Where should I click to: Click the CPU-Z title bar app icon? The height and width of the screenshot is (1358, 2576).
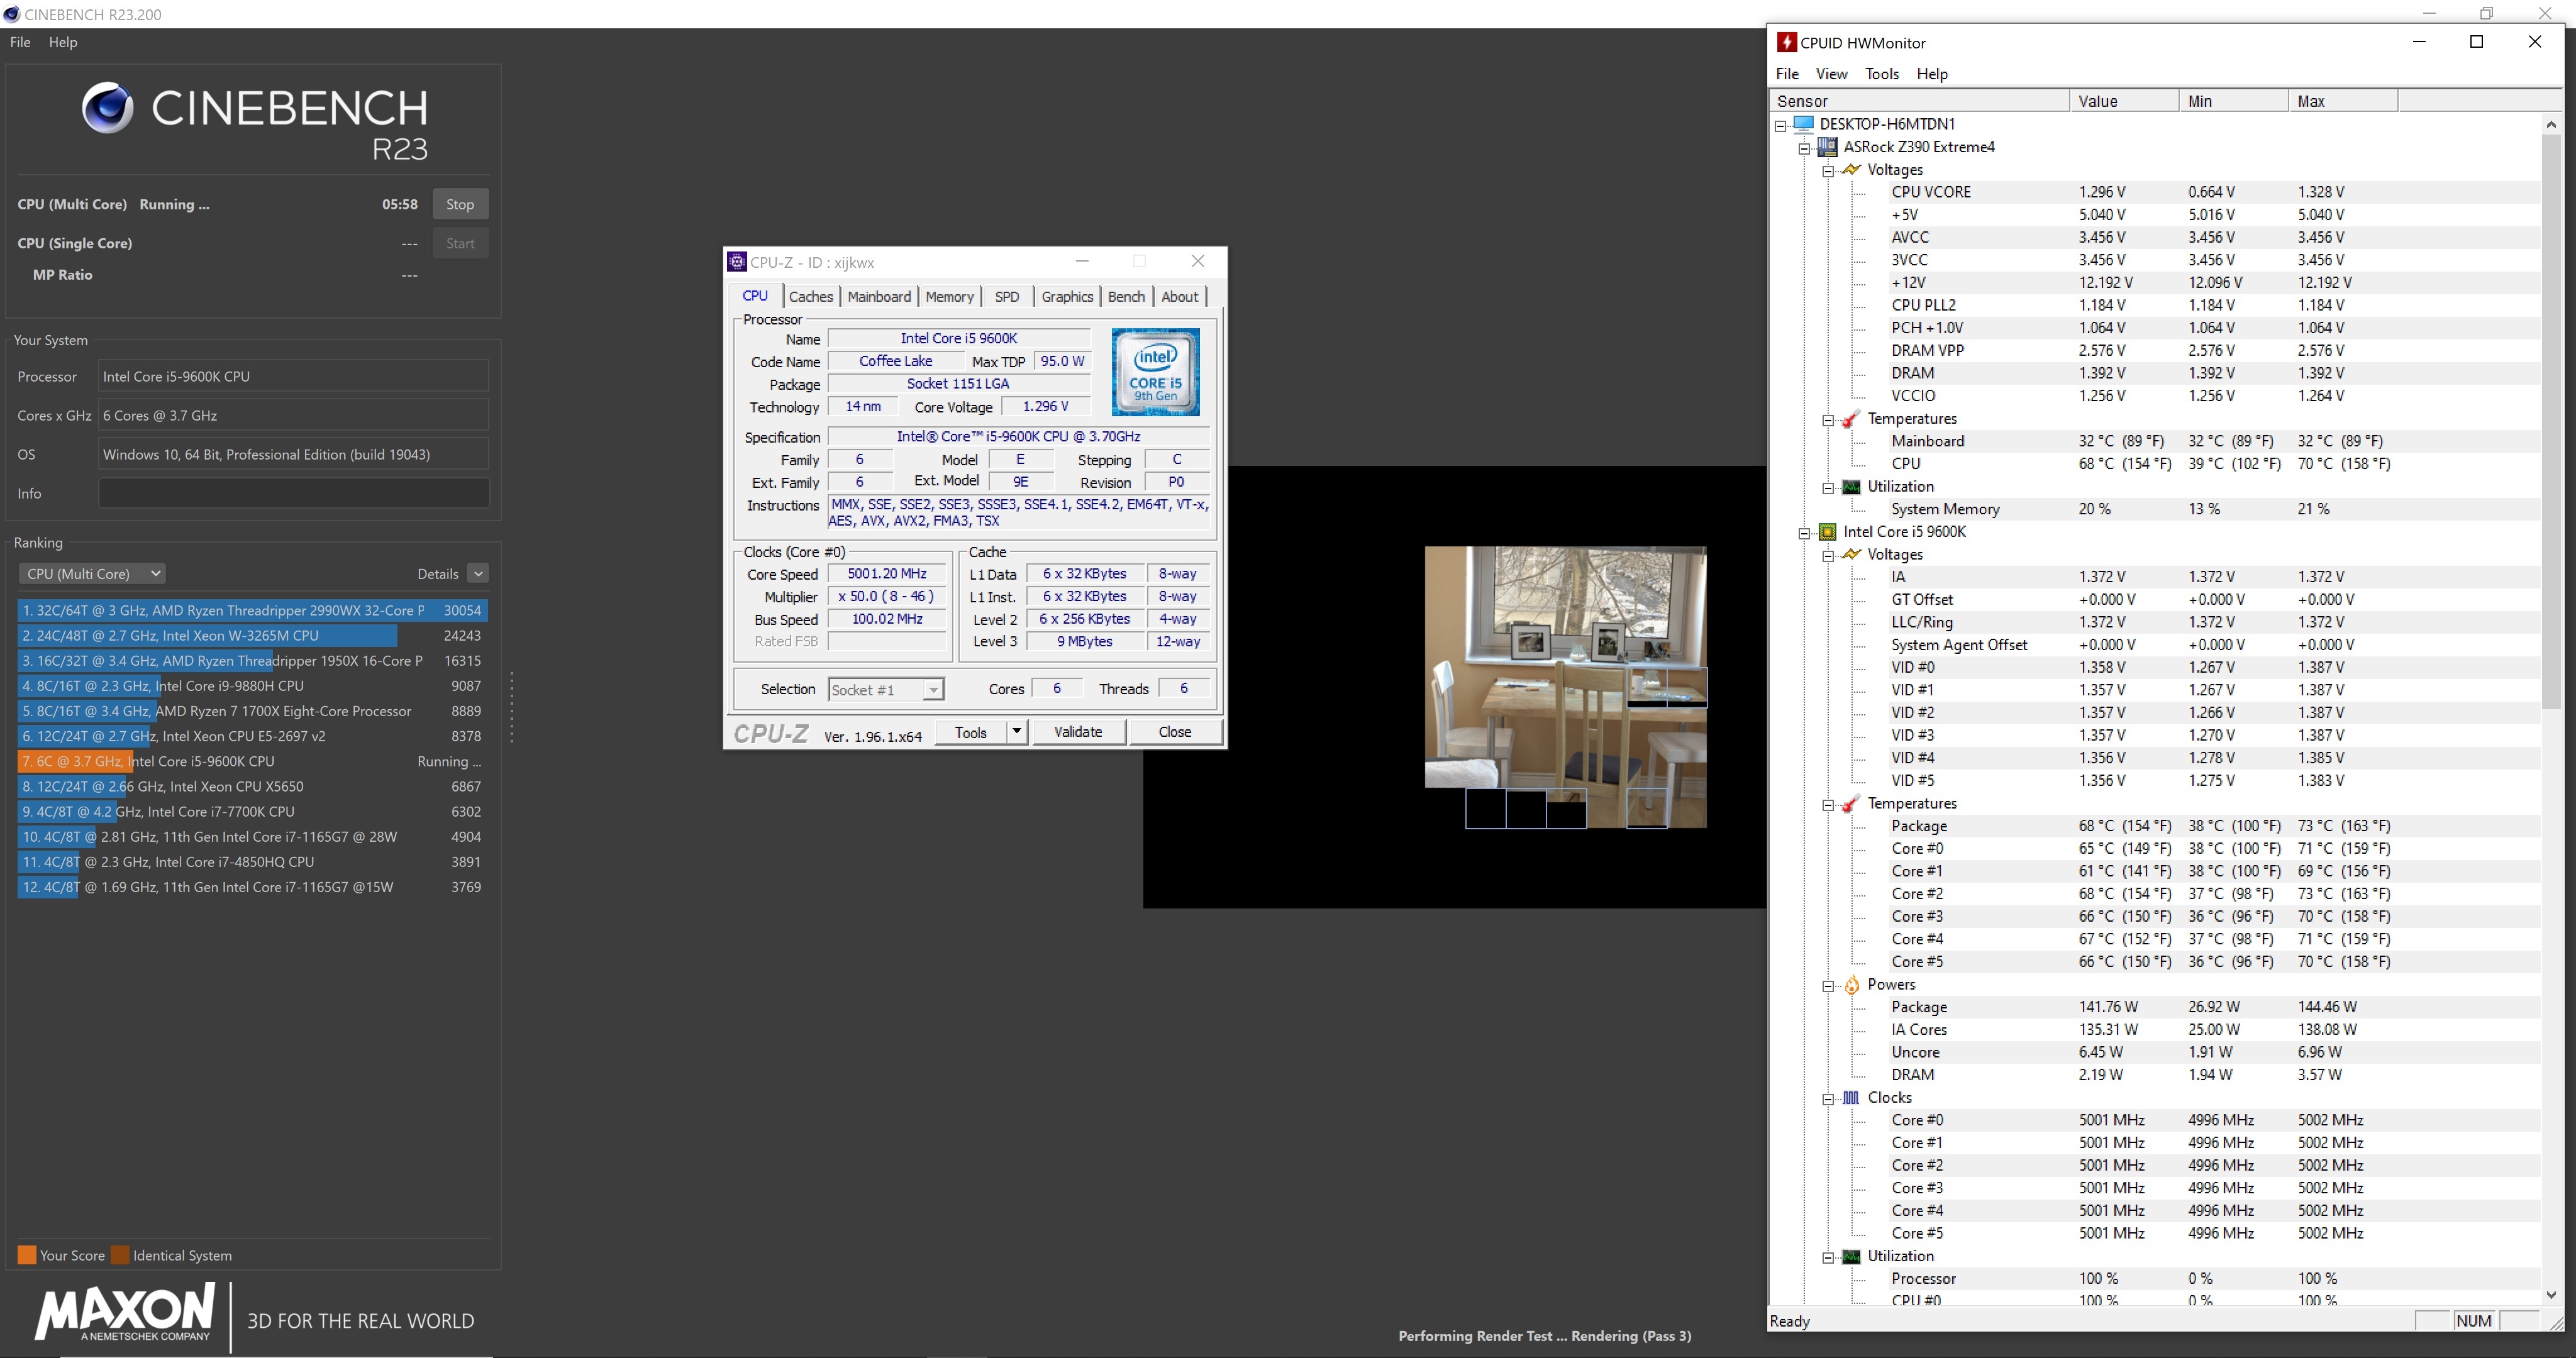pyautogui.click(x=737, y=262)
